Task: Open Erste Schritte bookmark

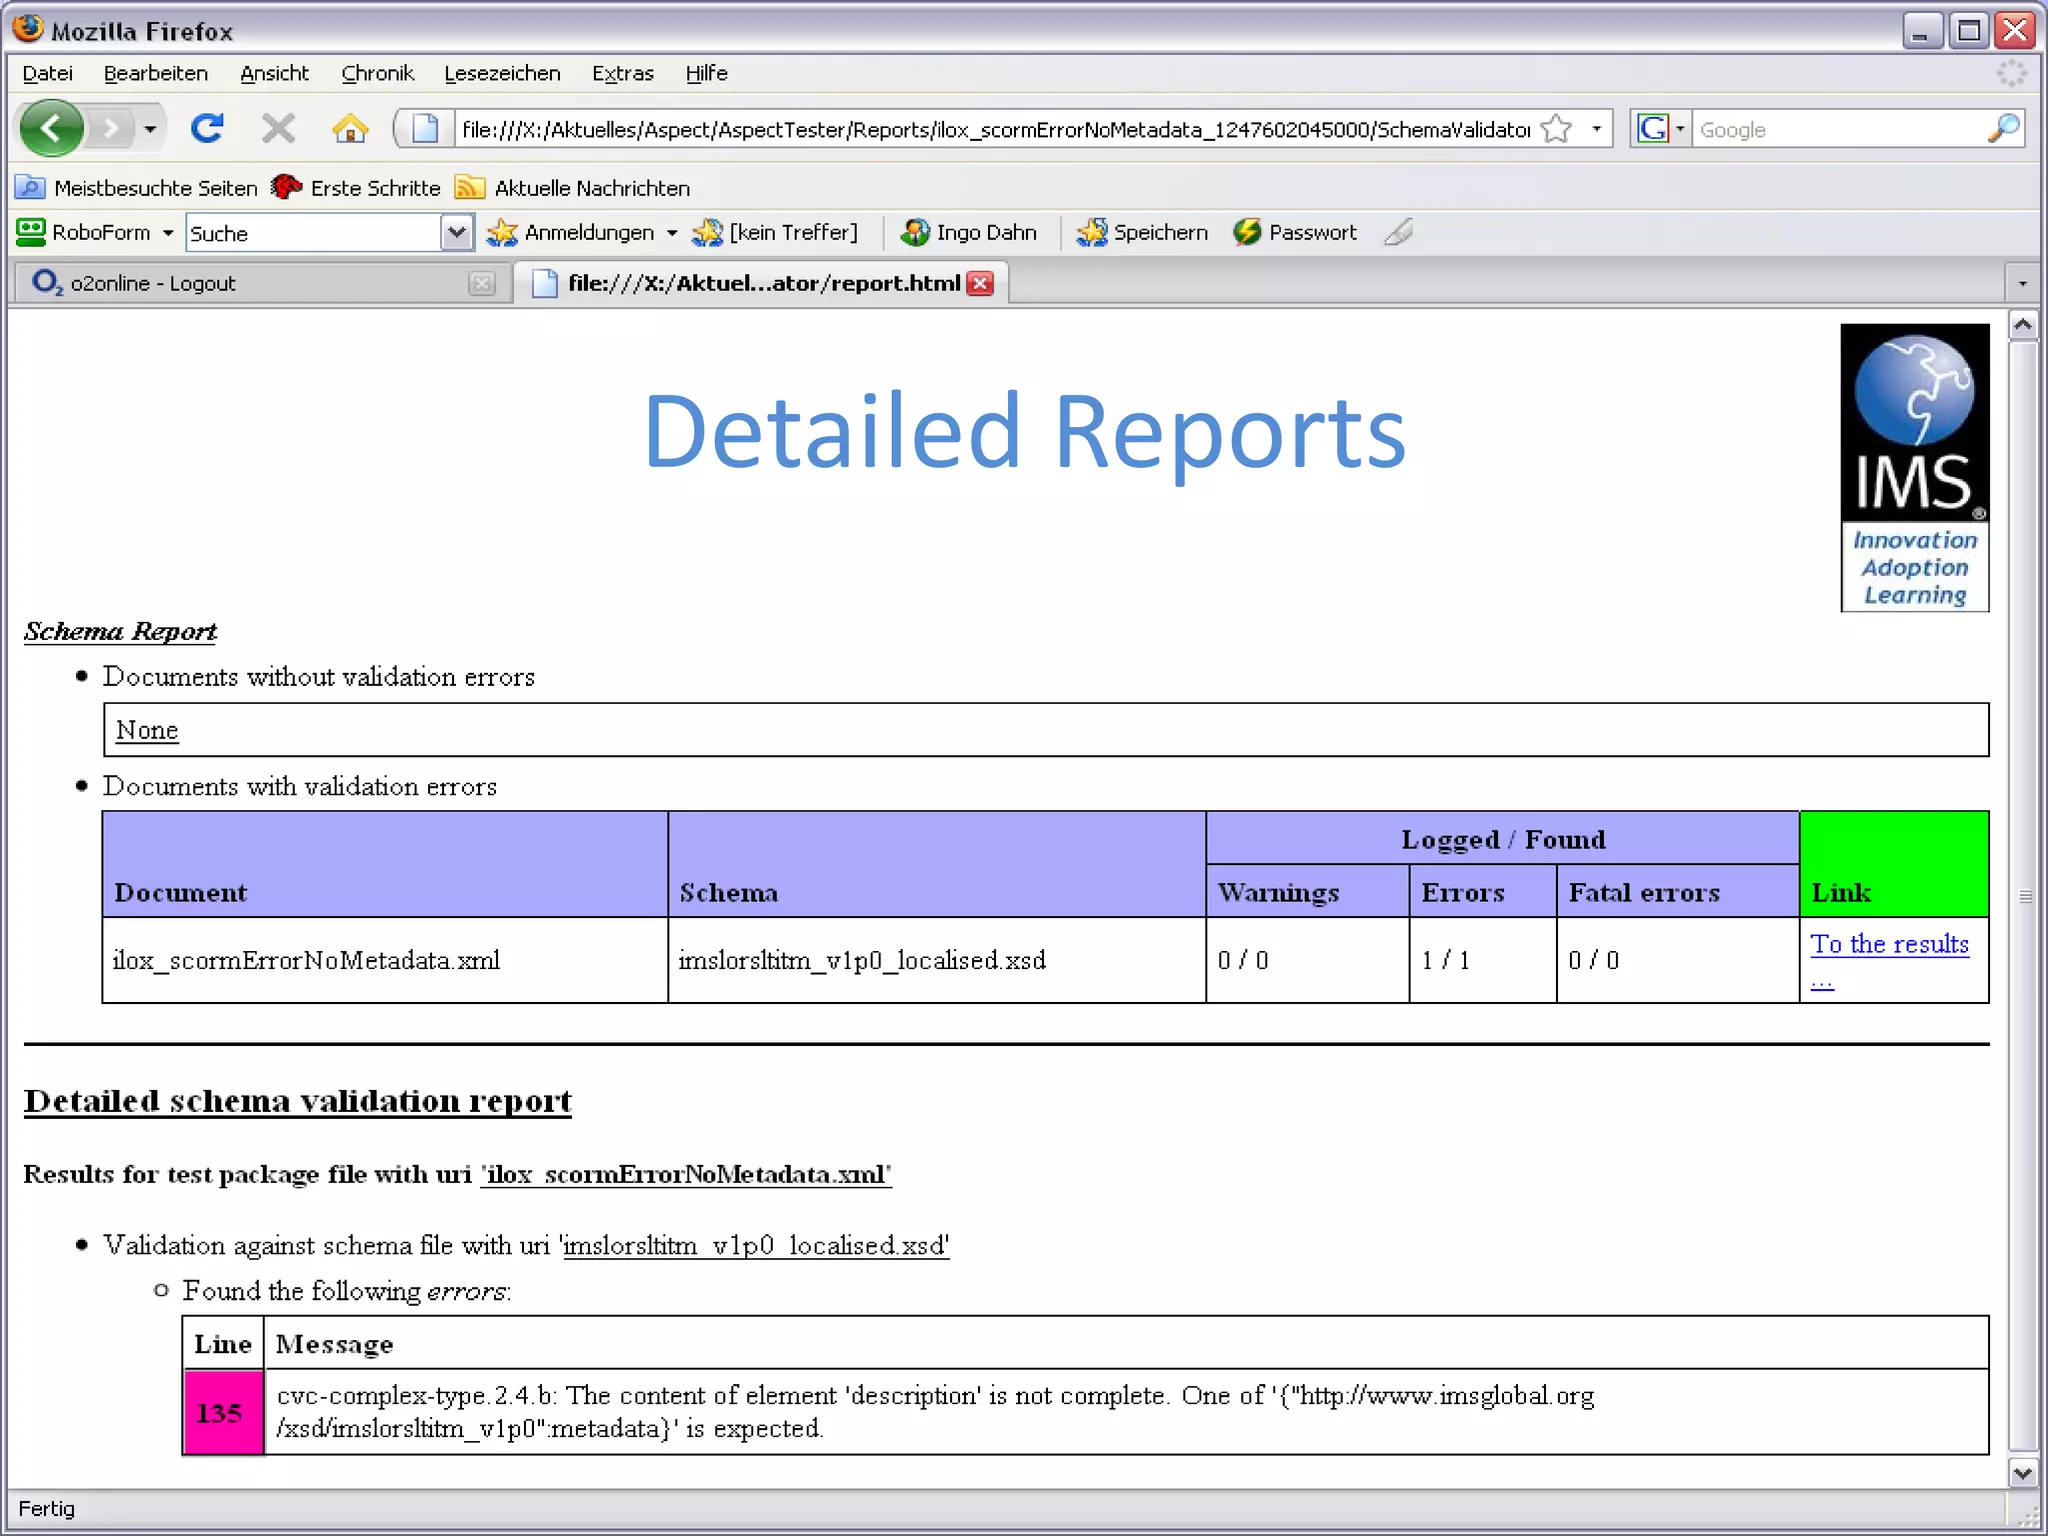Action: click(x=356, y=188)
